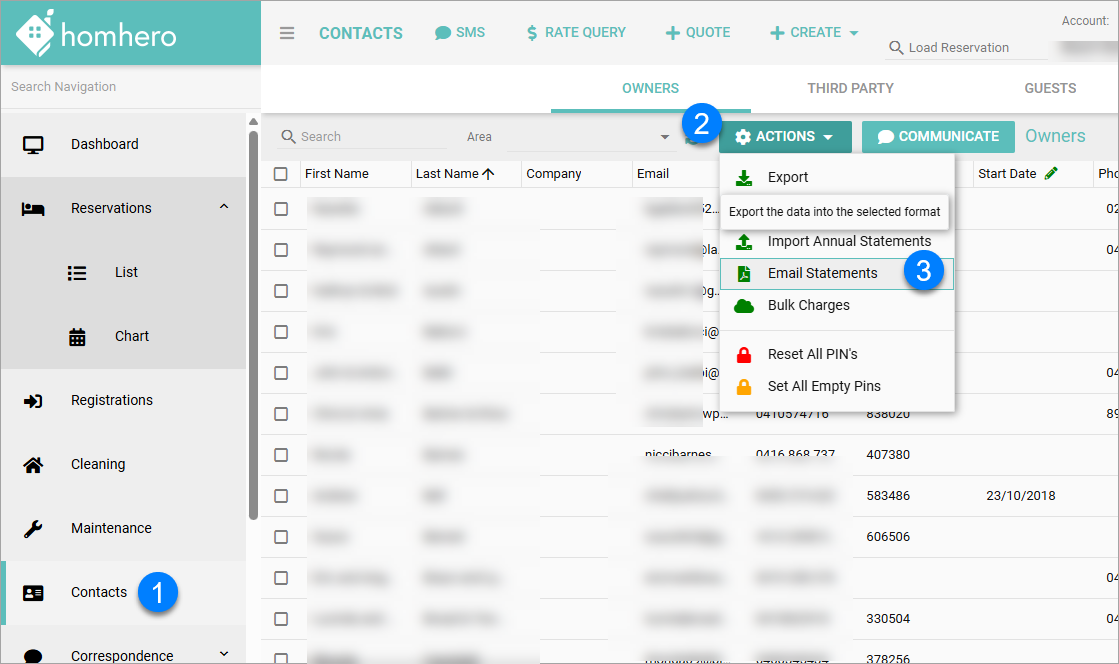The image size is (1119, 664).
Task: Click the Bulk Charges cloud icon
Action: point(744,306)
